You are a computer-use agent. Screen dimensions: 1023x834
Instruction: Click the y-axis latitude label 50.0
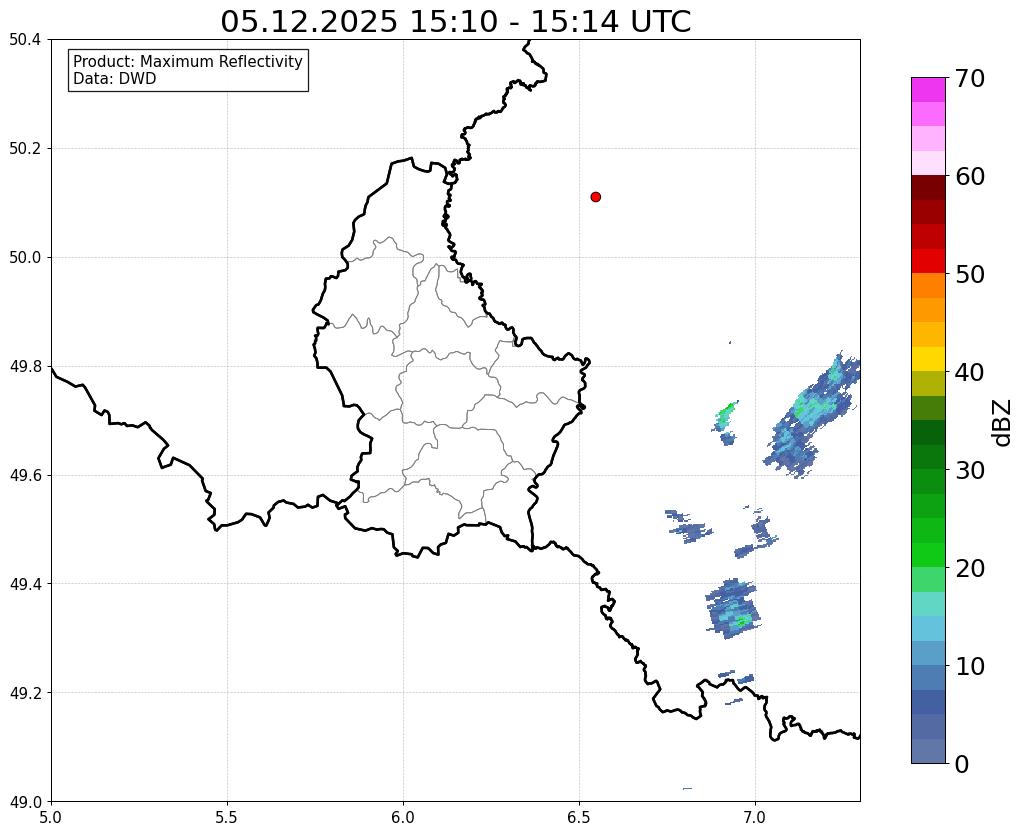pyautogui.click(x=25, y=258)
